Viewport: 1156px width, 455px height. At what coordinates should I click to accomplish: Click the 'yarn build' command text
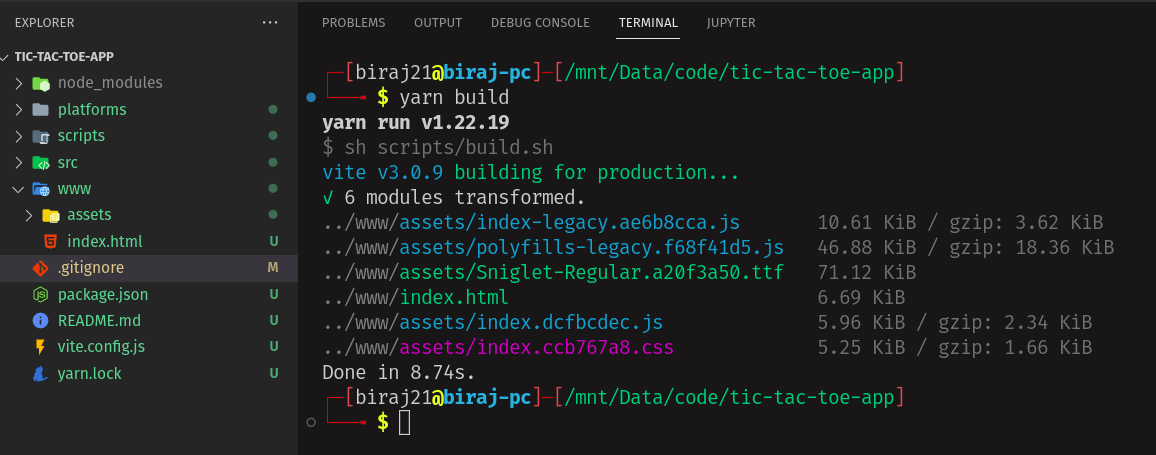pos(454,97)
